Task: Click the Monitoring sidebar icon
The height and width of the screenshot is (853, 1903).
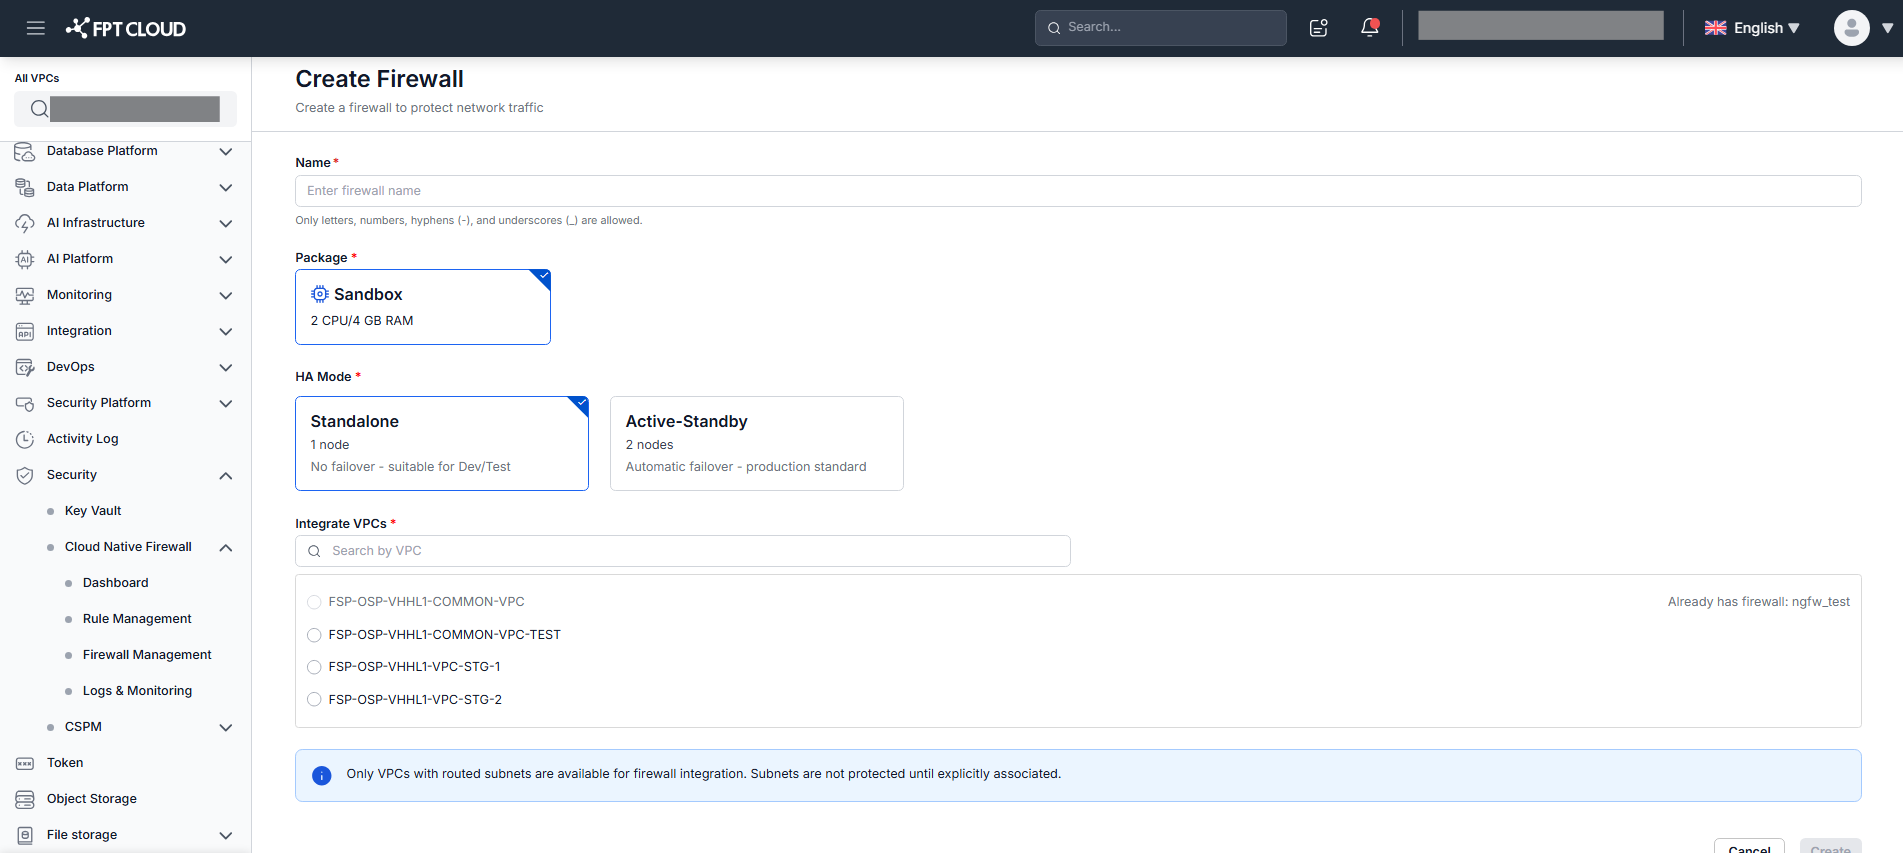Action: (x=25, y=295)
